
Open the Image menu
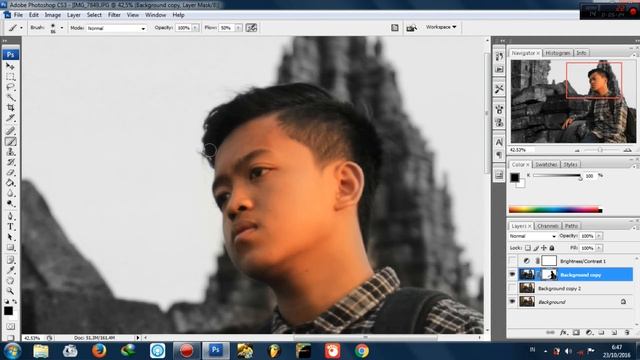pos(53,15)
